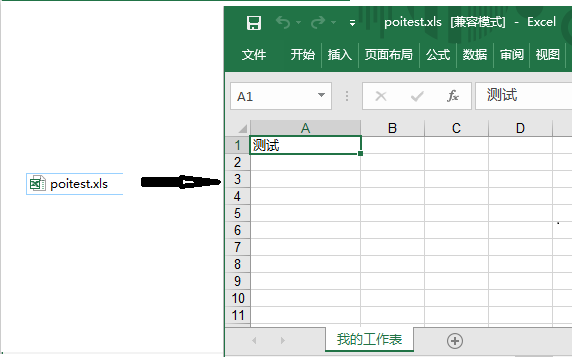This screenshot has width=574, height=361.
Task: Select row 7 header
Action: [238, 247]
